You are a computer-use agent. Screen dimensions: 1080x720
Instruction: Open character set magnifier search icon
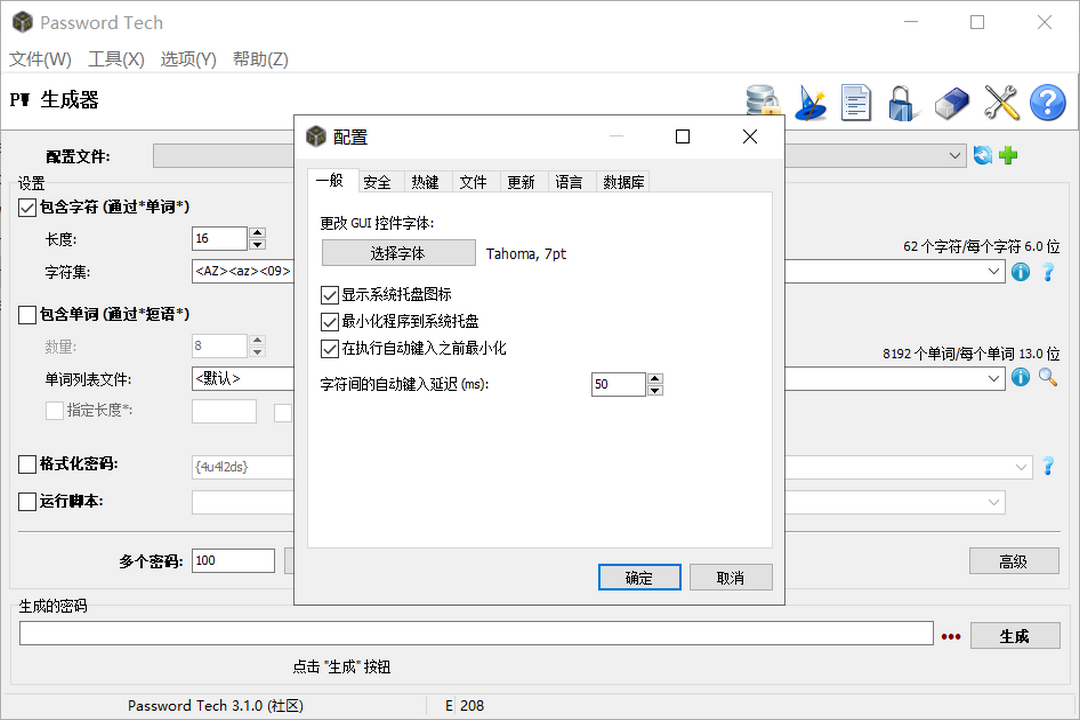pos(1047,378)
